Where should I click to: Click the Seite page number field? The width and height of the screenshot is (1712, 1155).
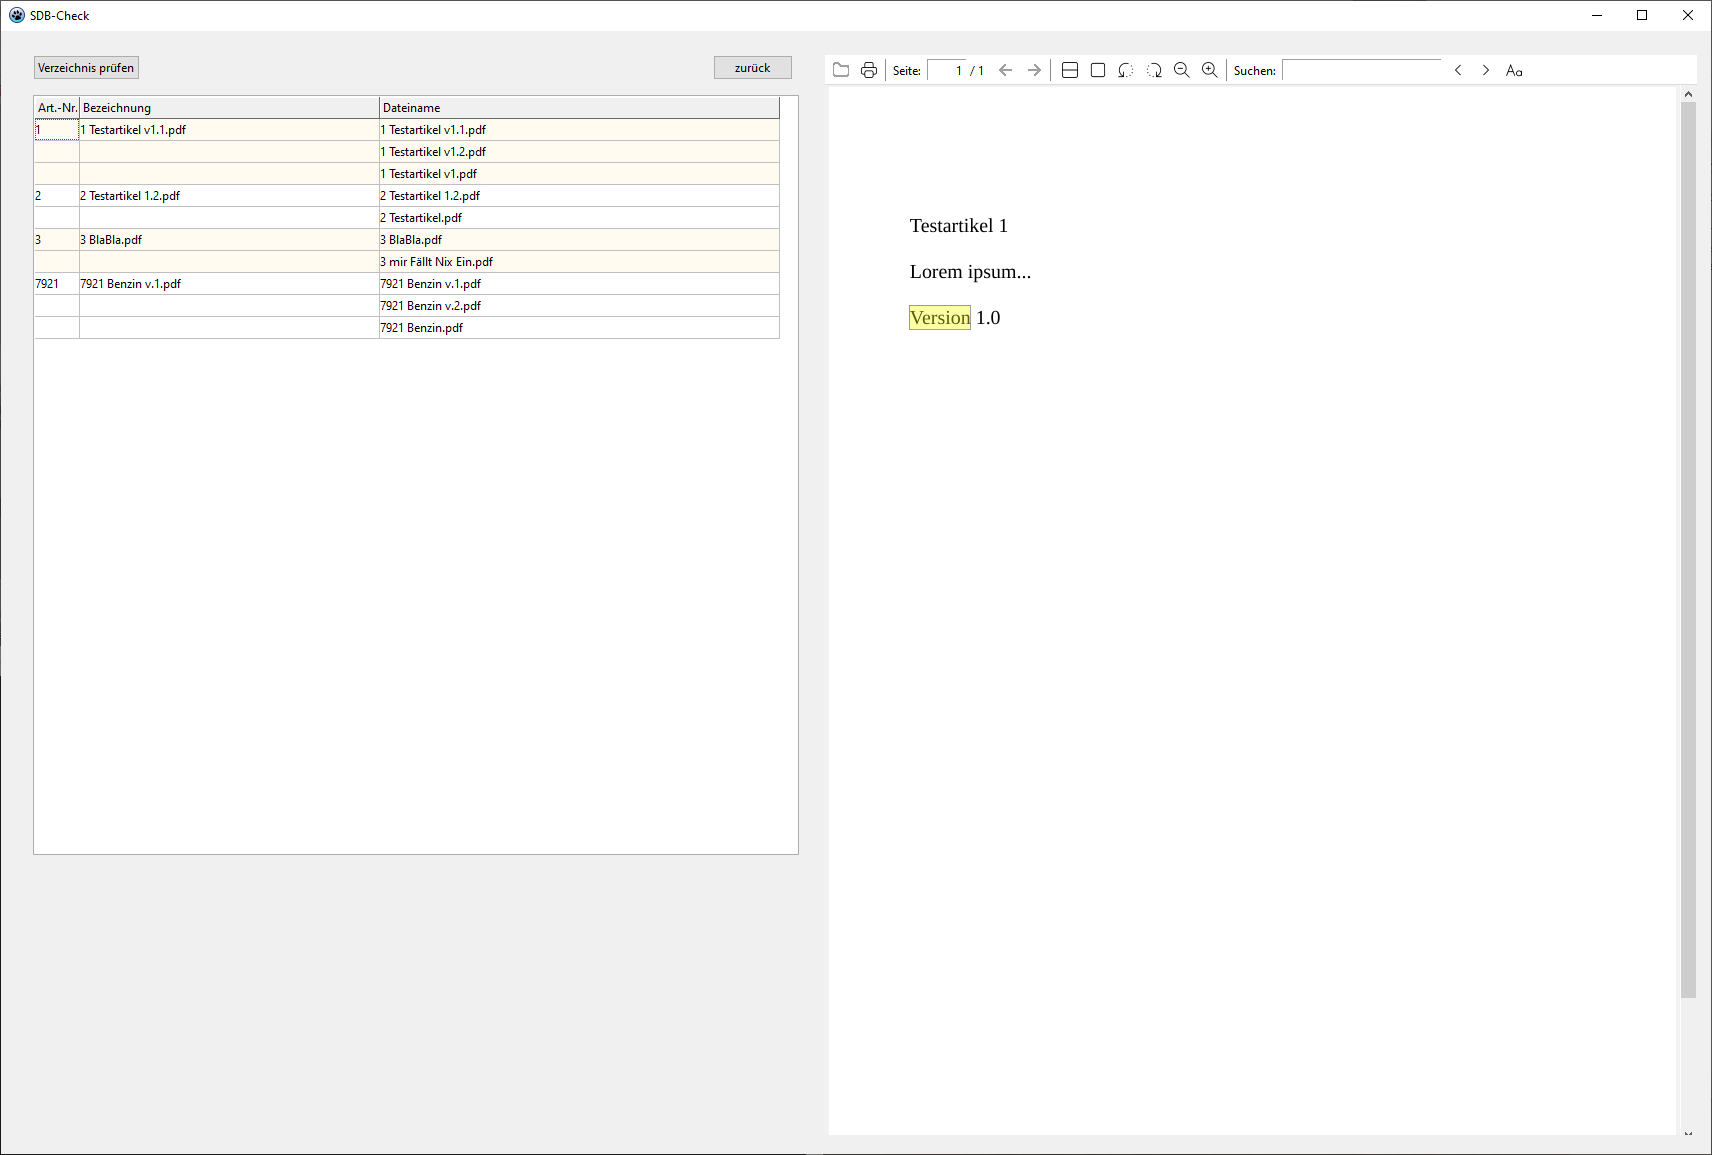pyautogui.click(x=946, y=70)
